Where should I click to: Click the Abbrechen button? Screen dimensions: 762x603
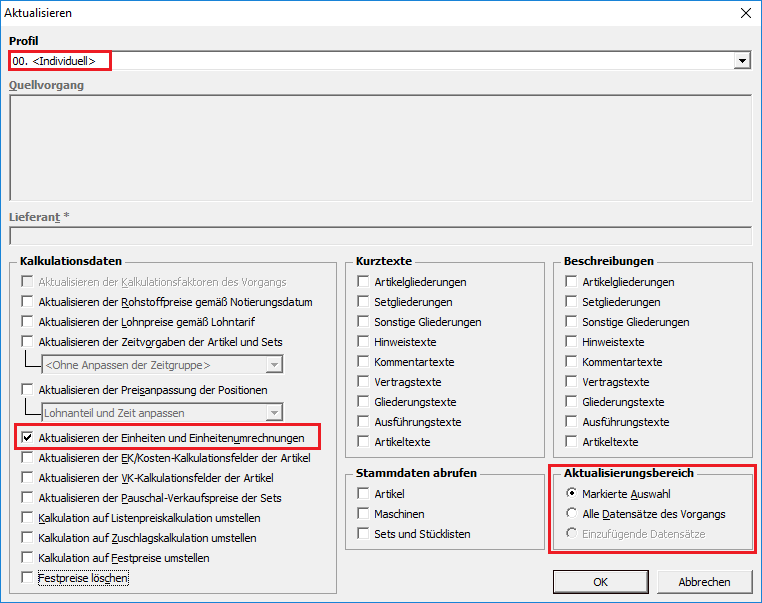704,582
